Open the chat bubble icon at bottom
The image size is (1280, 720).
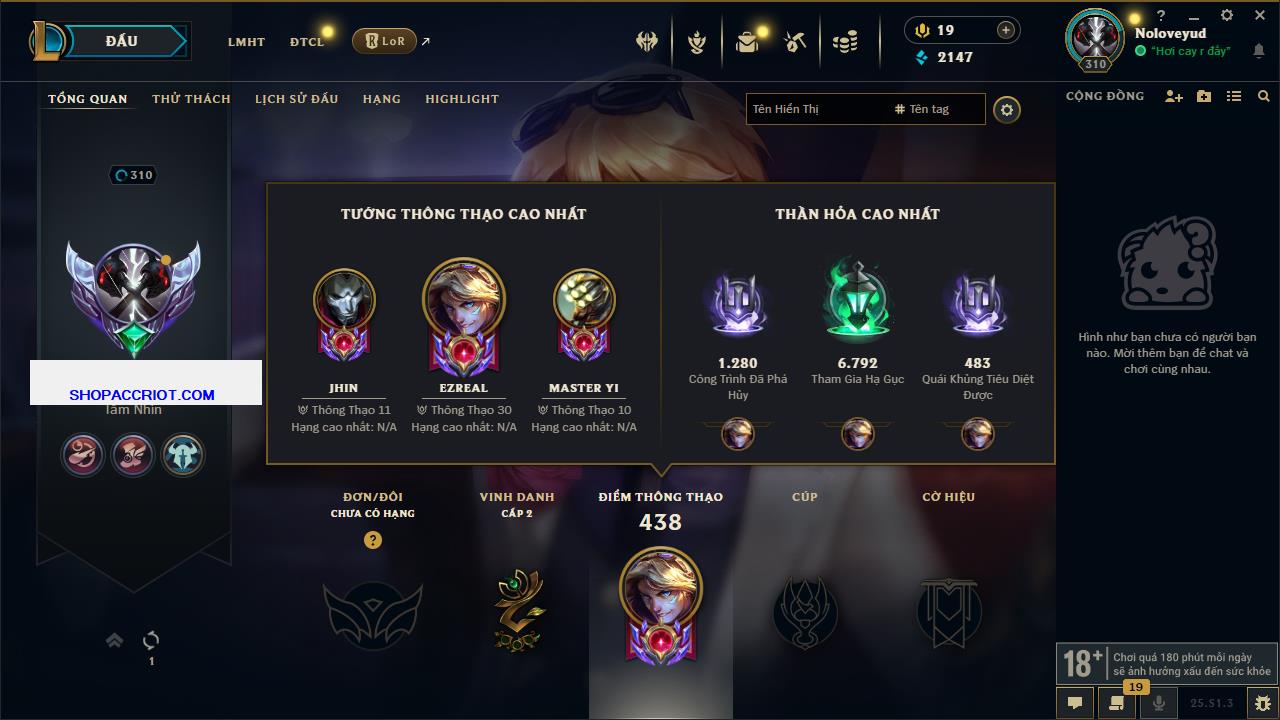point(1075,703)
